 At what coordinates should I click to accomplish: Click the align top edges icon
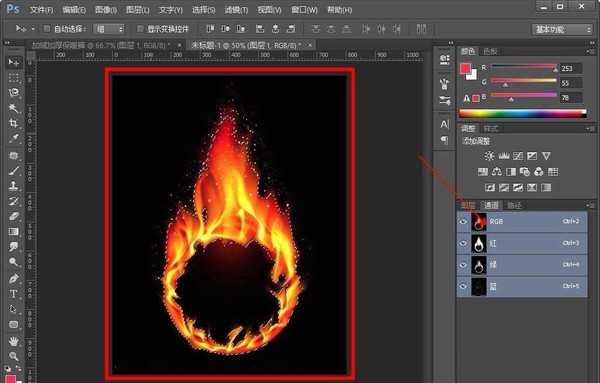click(210, 29)
